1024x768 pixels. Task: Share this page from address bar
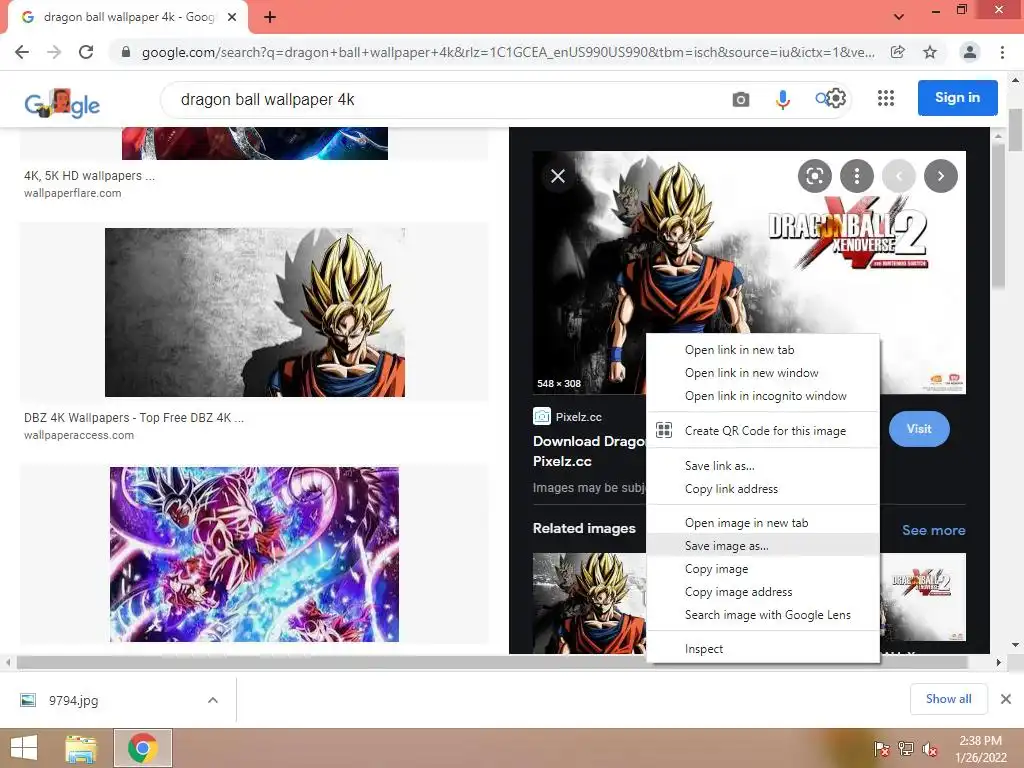pyautogui.click(x=898, y=52)
